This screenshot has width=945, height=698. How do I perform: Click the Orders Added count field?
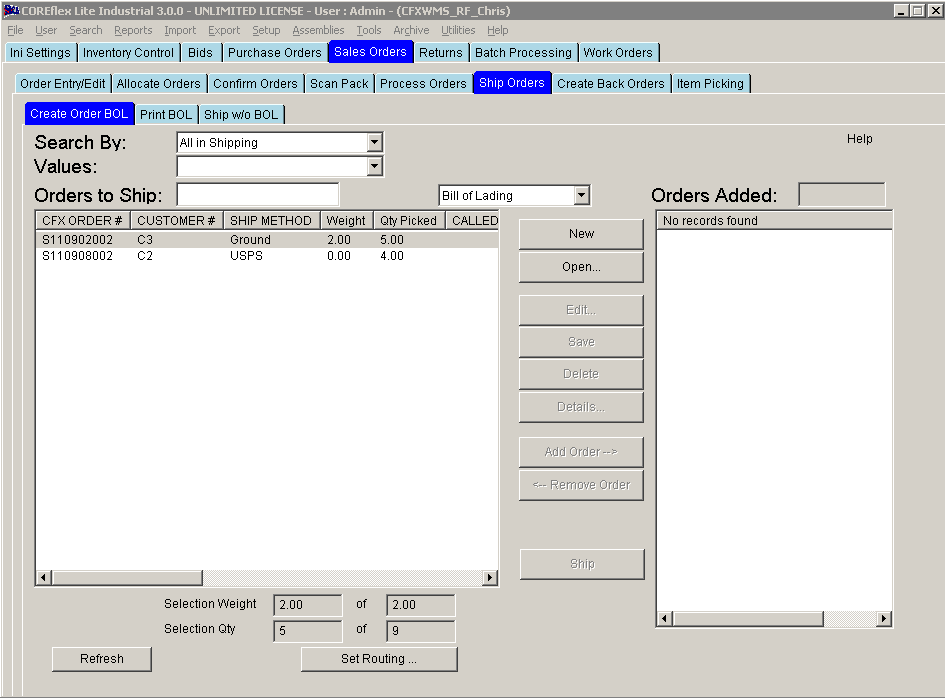point(842,195)
